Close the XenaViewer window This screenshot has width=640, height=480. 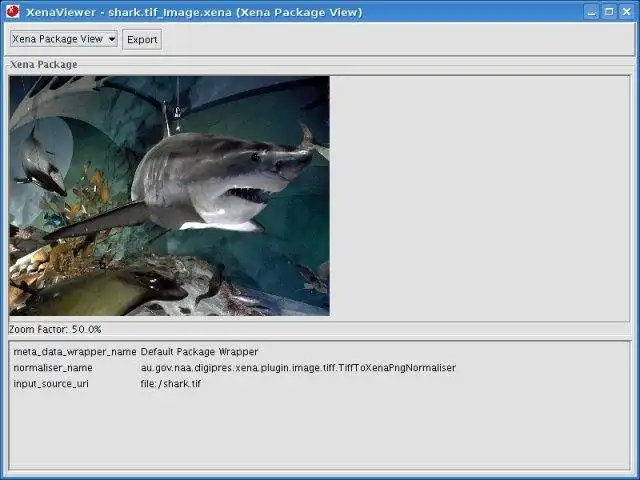pos(627,11)
